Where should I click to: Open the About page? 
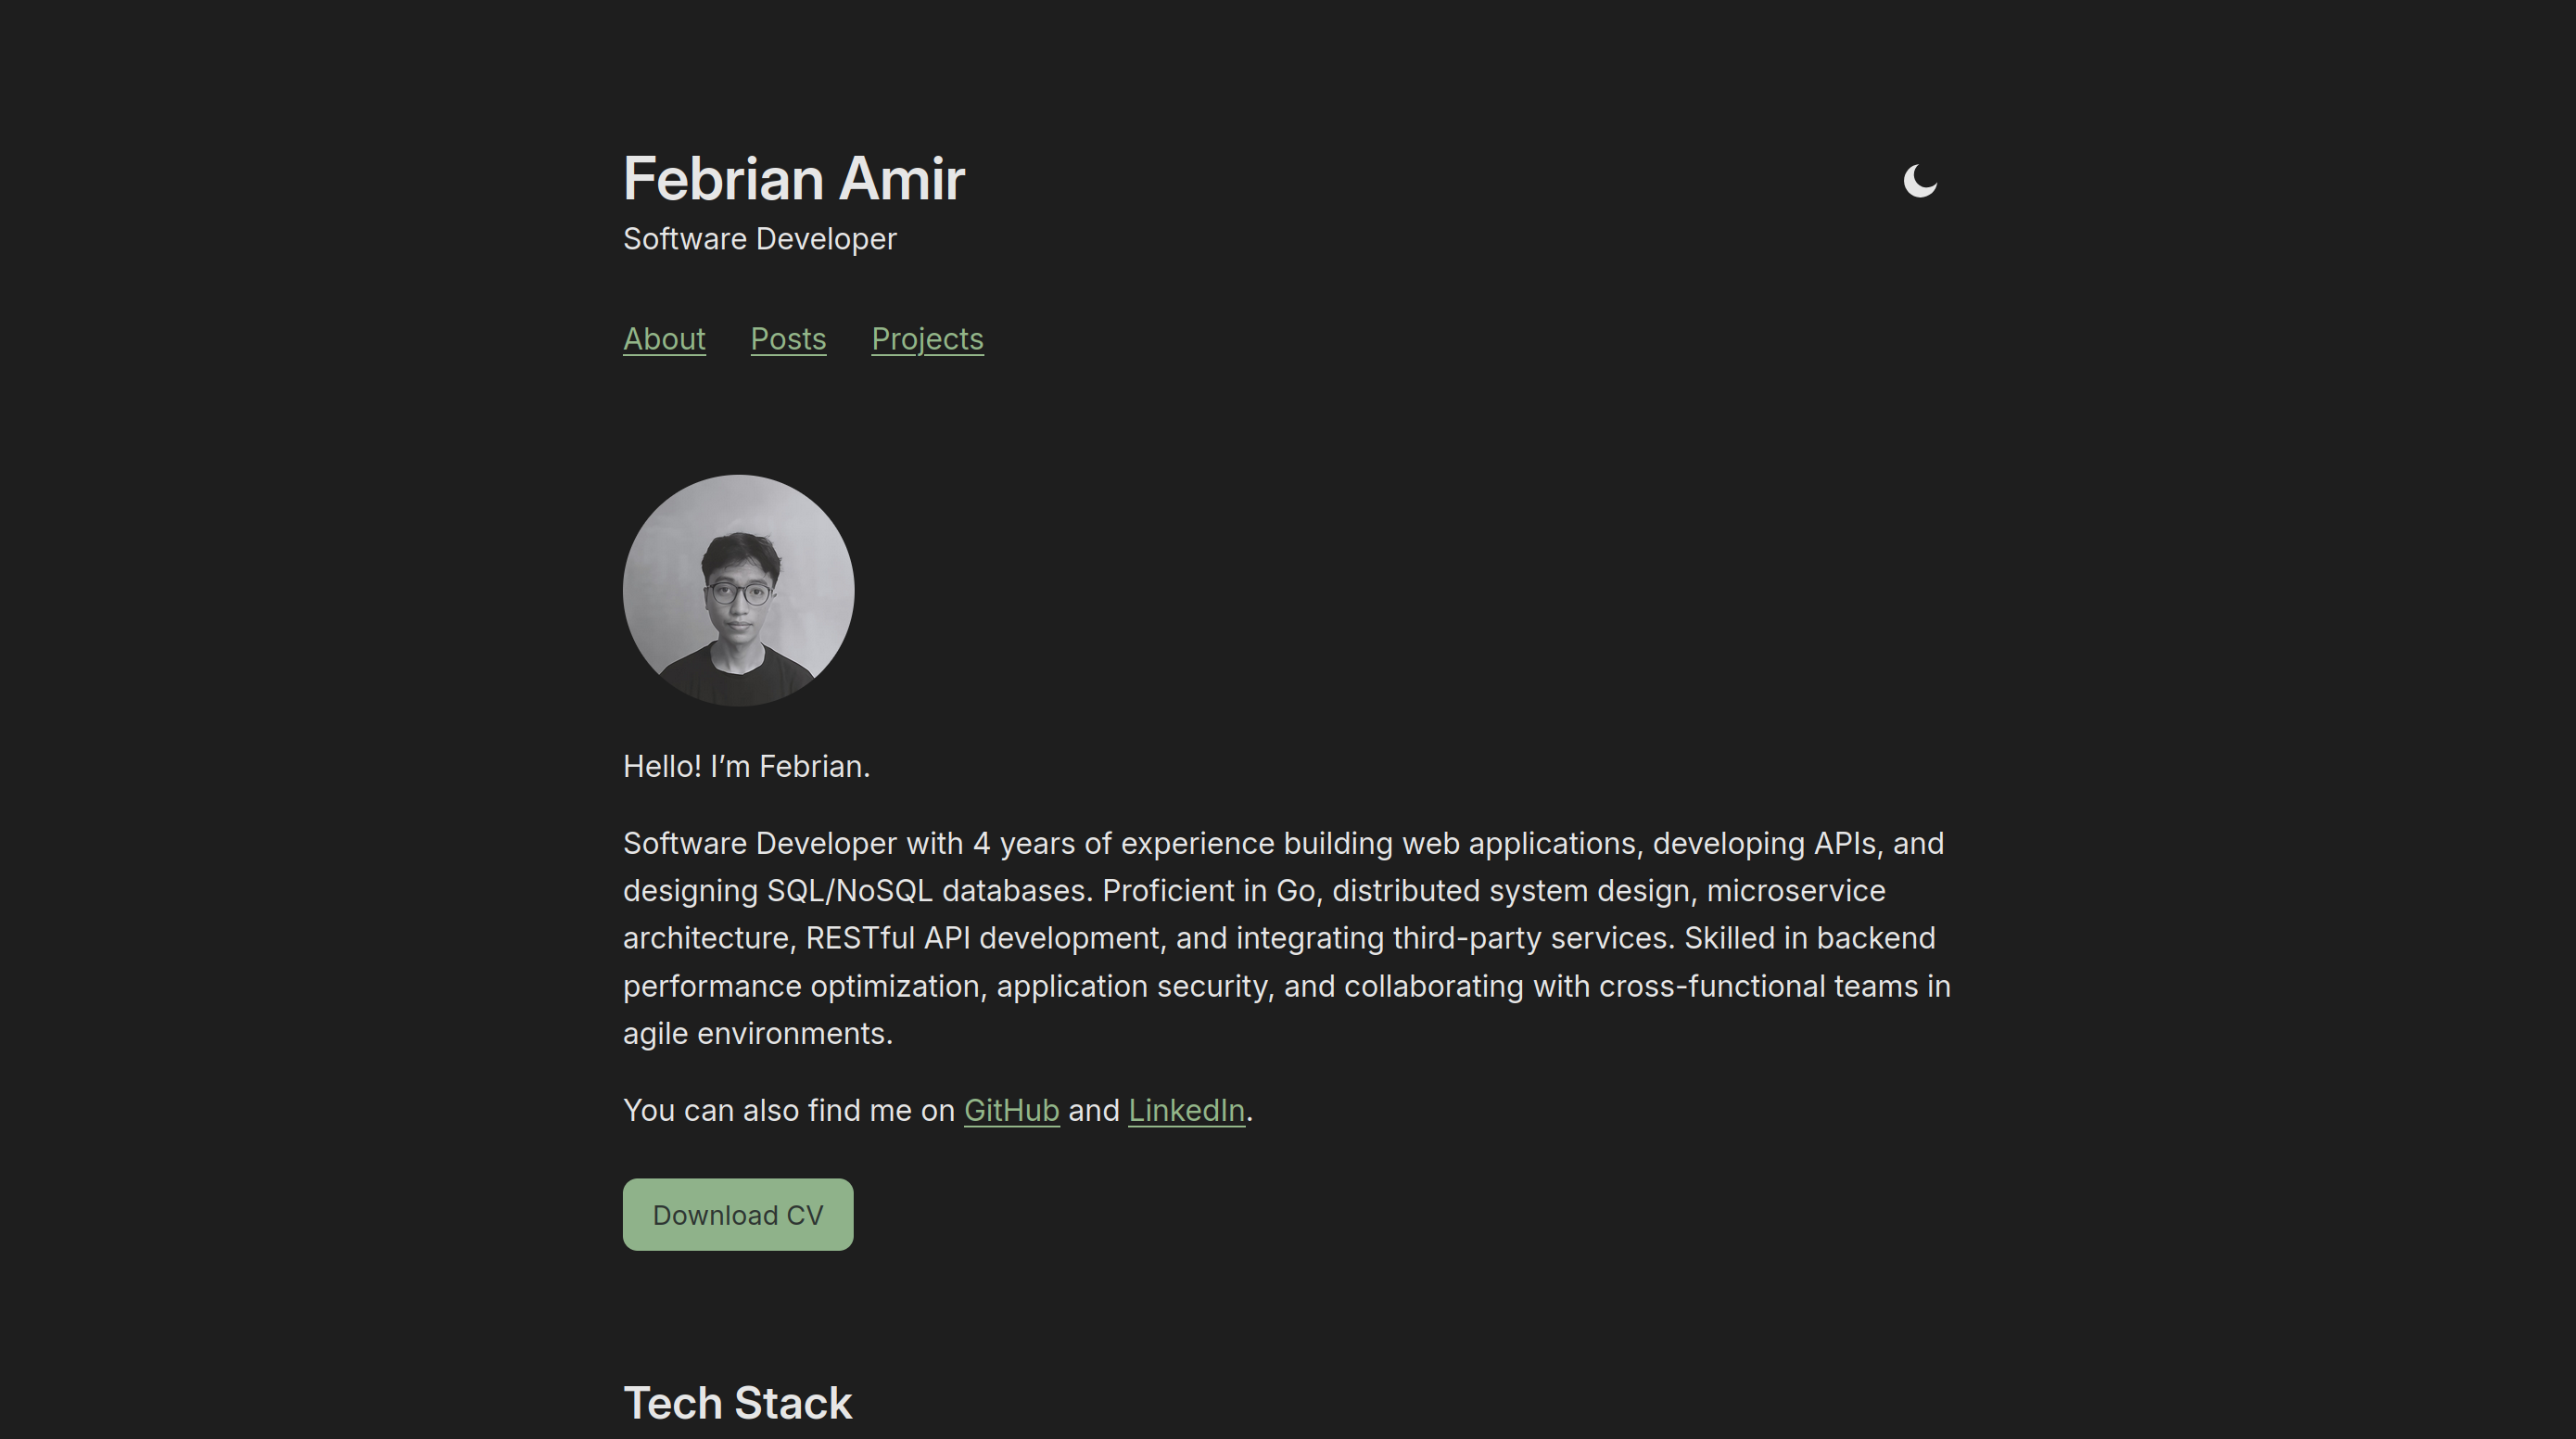664,339
